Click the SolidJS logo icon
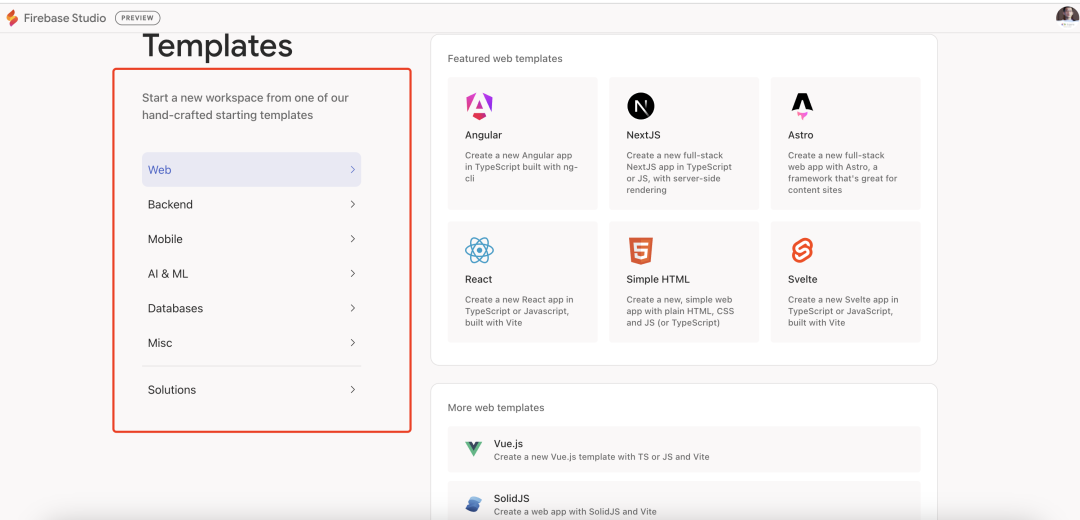The image size is (1080, 520). coord(474,504)
